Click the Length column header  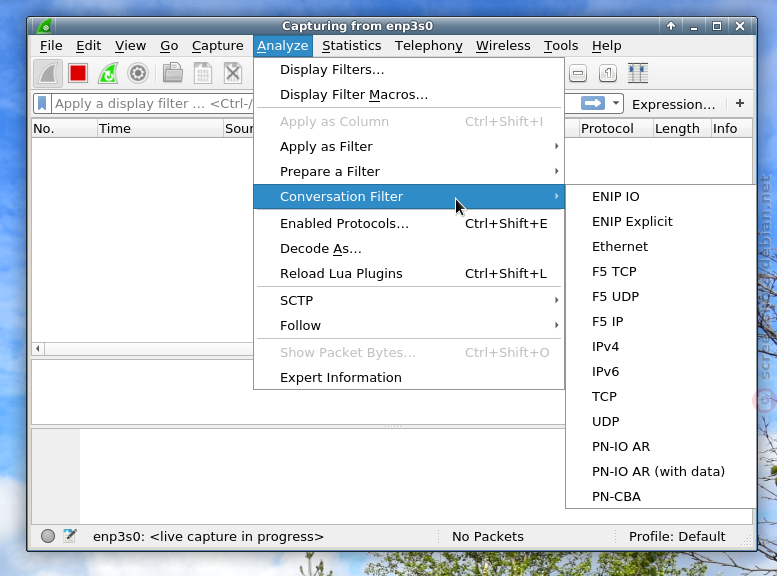pos(682,128)
